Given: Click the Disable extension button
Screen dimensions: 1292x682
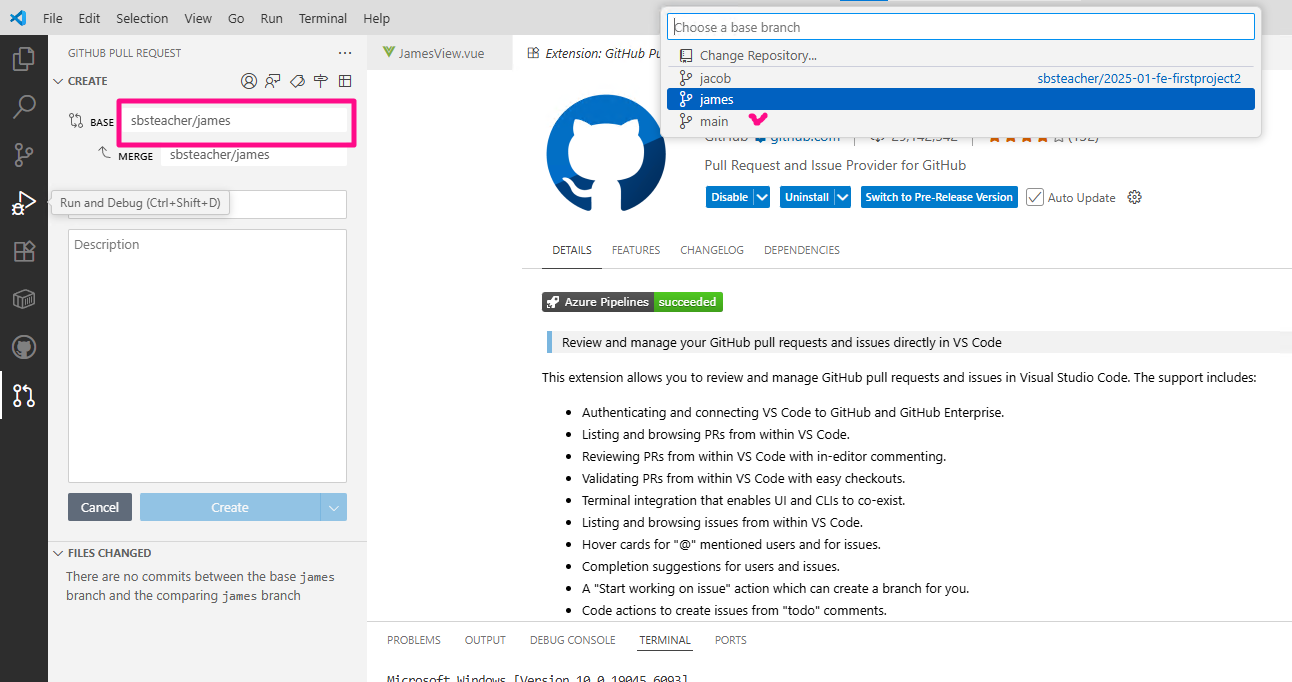Looking at the screenshot, I should pyautogui.click(x=729, y=197).
